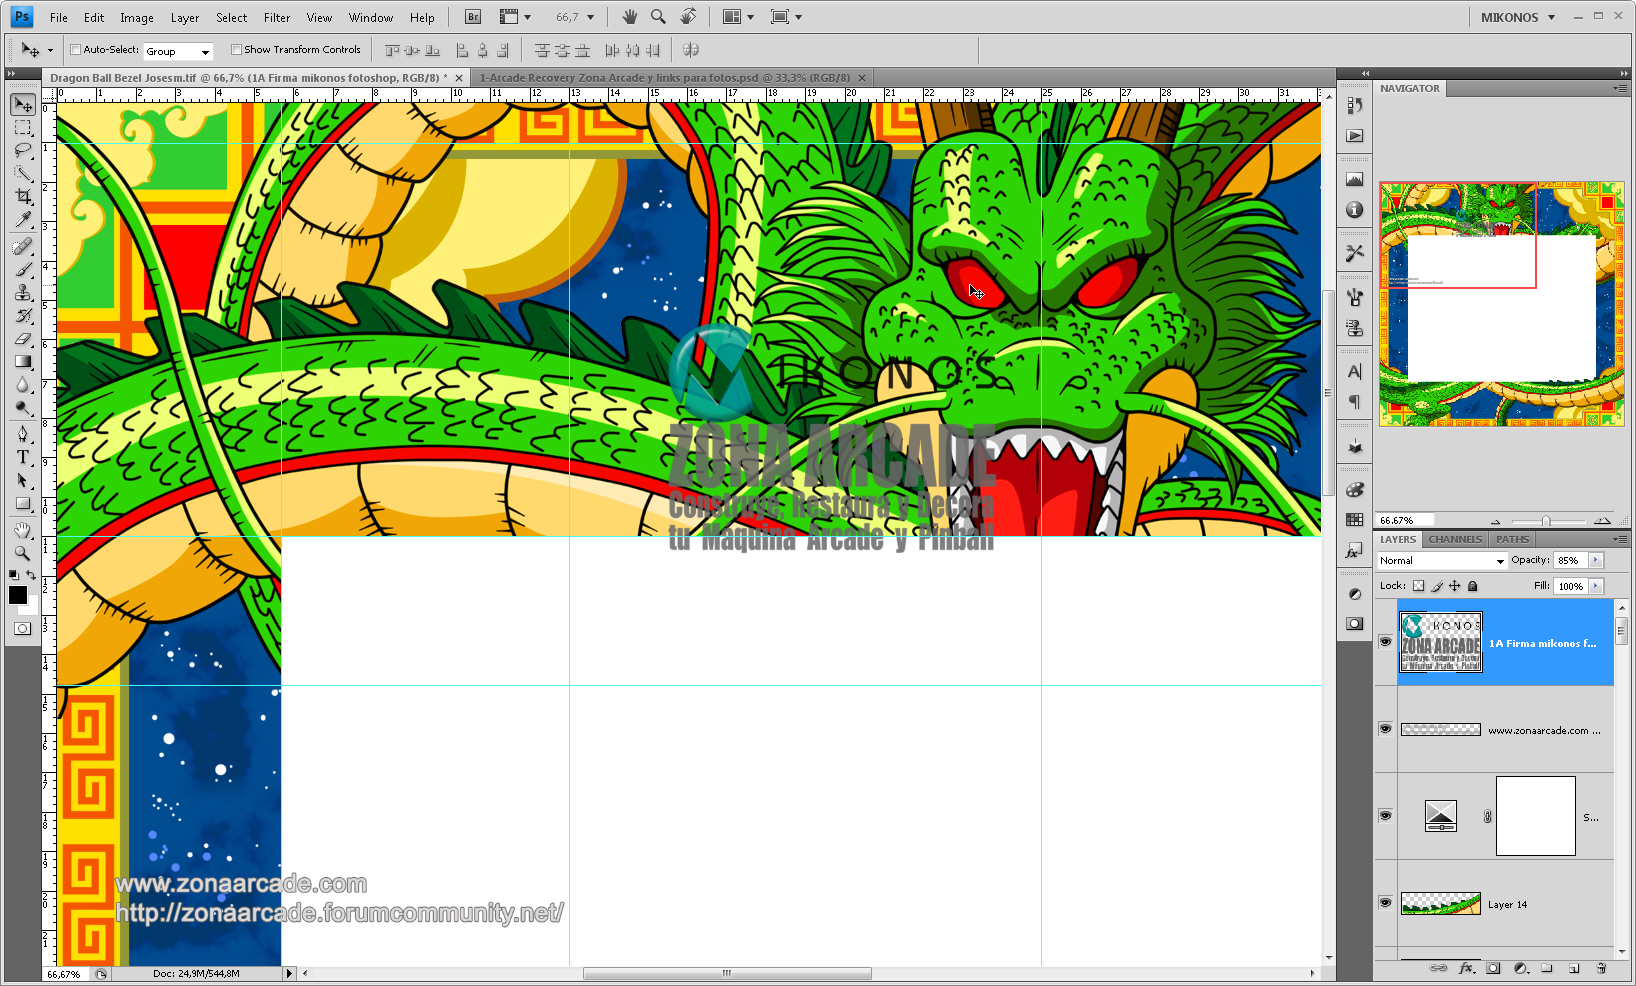Screen dimensions: 1636x986
Task: Click Navigator zoom out button
Action: (1495, 521)
